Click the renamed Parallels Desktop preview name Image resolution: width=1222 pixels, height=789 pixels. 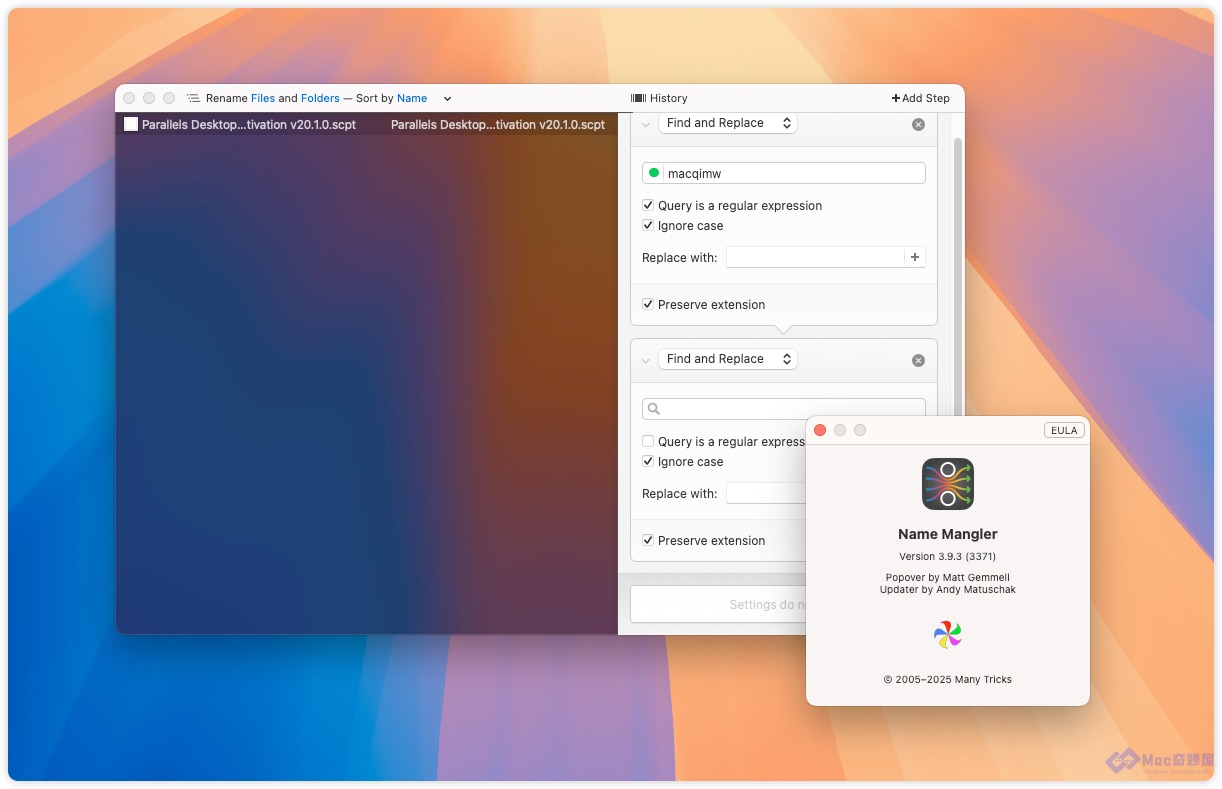[498, 125]
